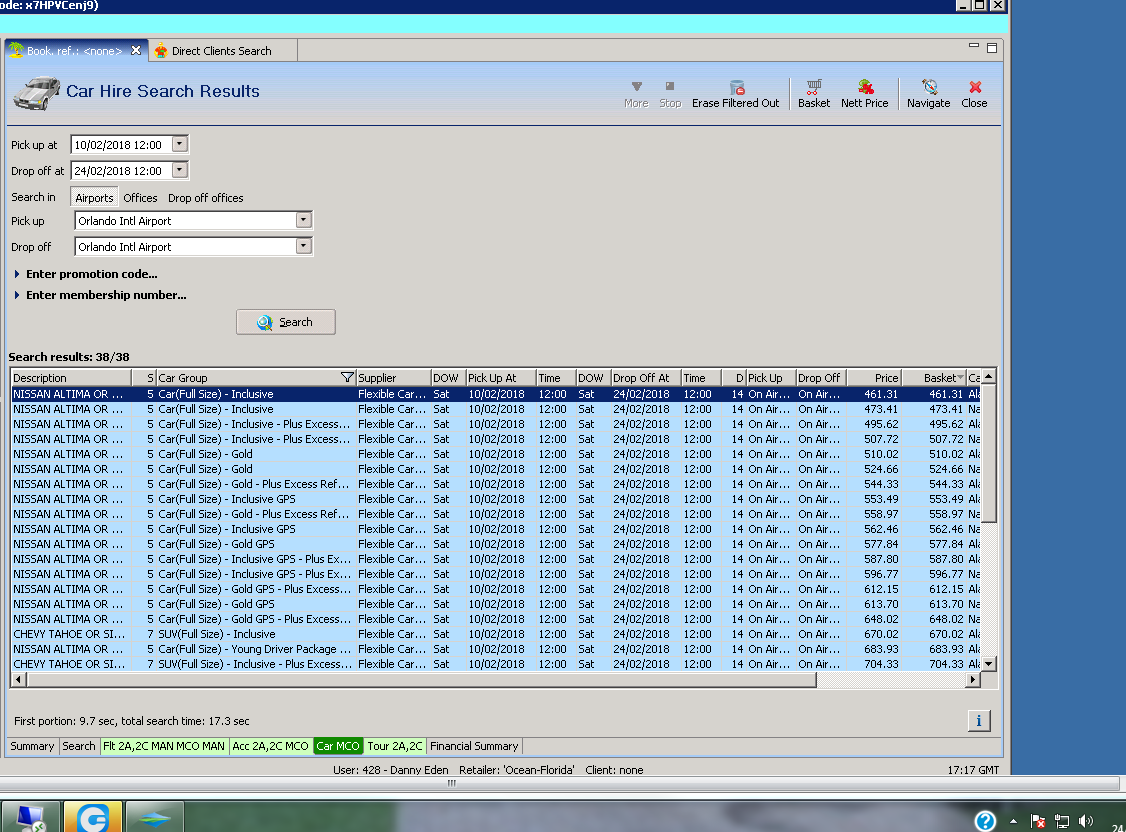Switch to the Direct Clients Search tab
Image resolution: width=1126 pixels, height=832 pixels.
220,51
